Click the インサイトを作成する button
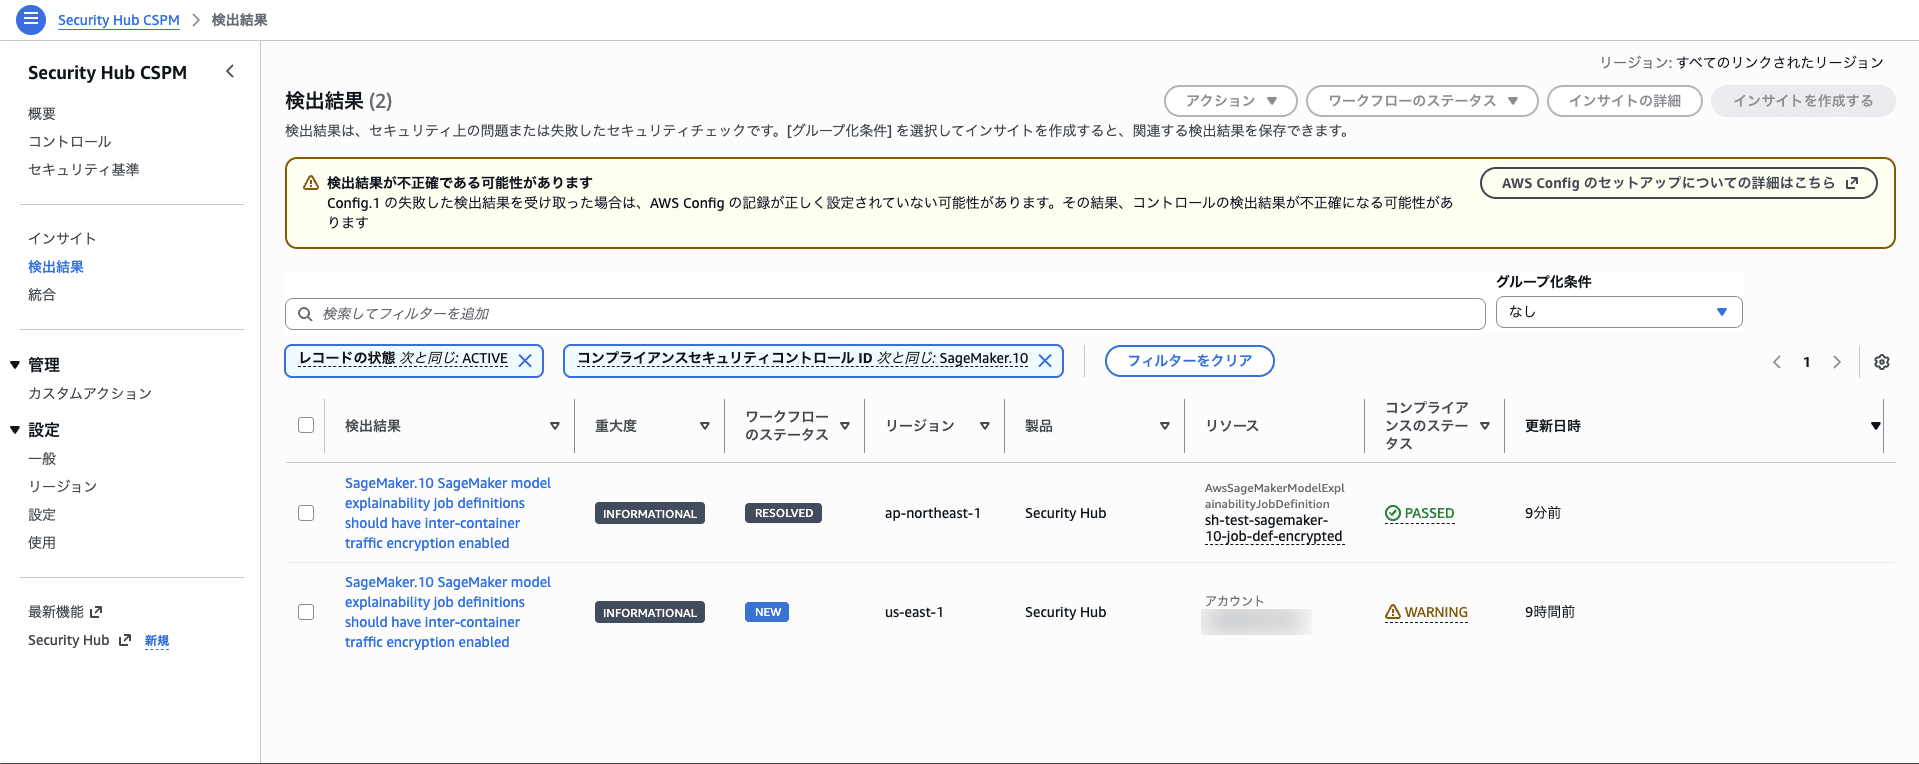 (1803, 101)
